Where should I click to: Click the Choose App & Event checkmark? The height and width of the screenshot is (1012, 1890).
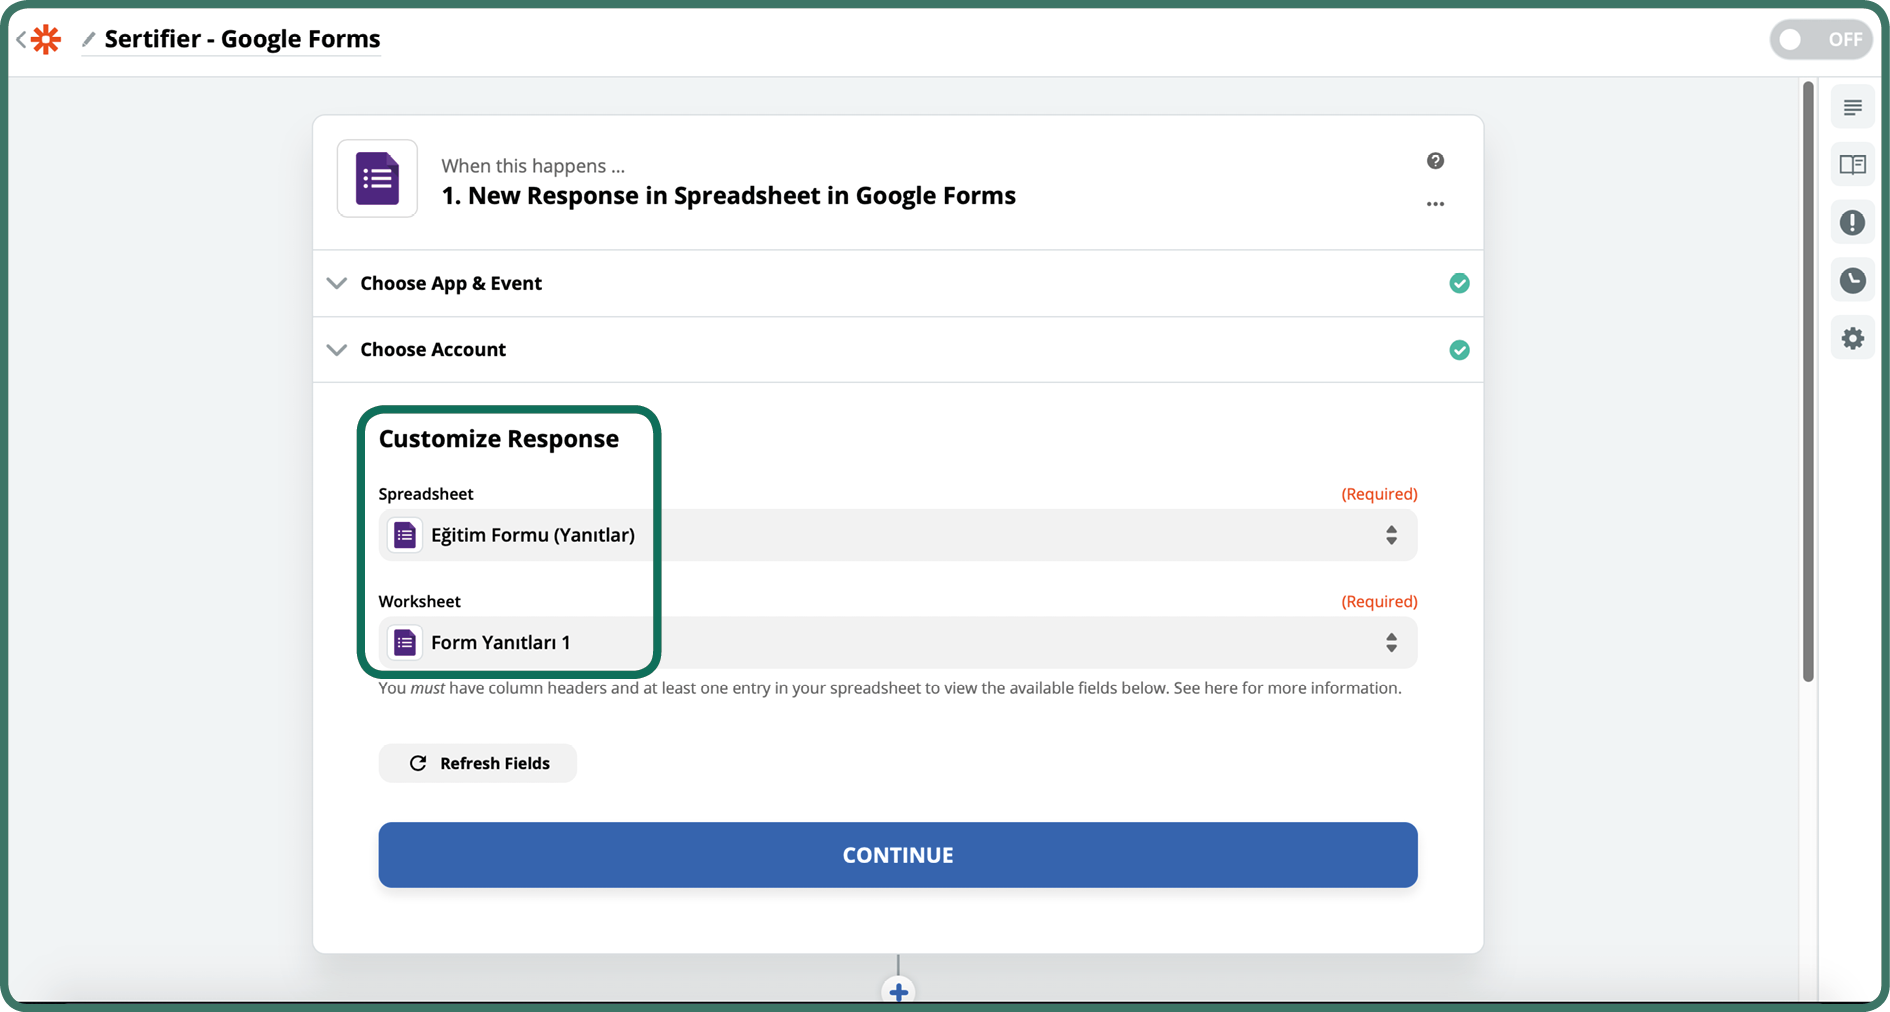[x=1459, y=283]
